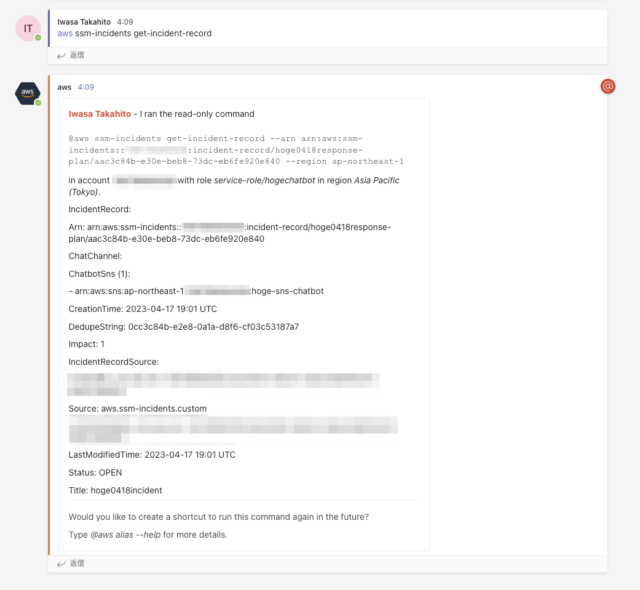
Task: Click the 4:09 timestamp beside Iwasa Takahito
Action: click(x=125, y=22)
